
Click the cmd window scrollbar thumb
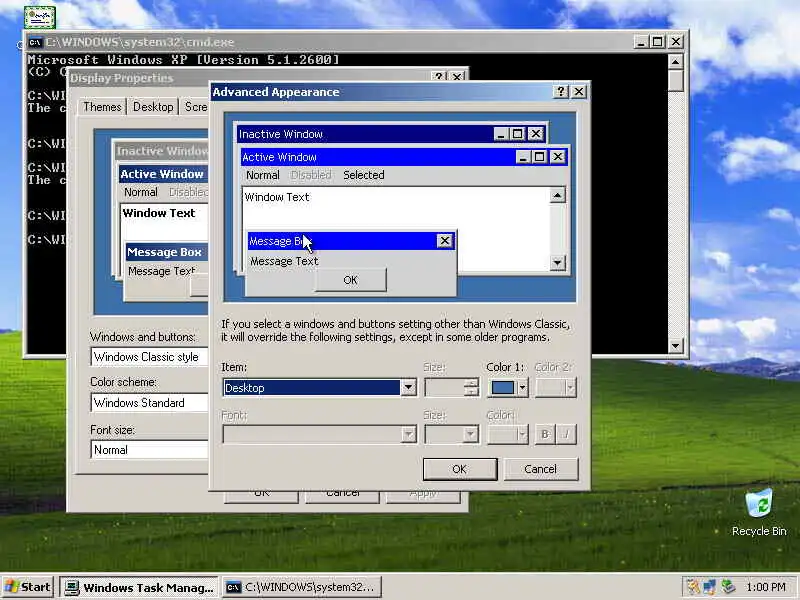click(x=676, y=81)
